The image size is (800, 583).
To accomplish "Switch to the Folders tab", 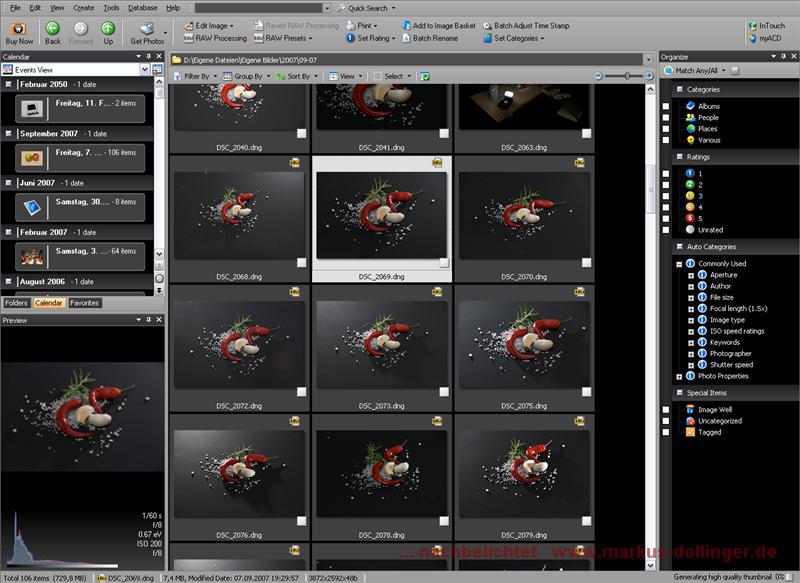I will (x=17, y=302).
